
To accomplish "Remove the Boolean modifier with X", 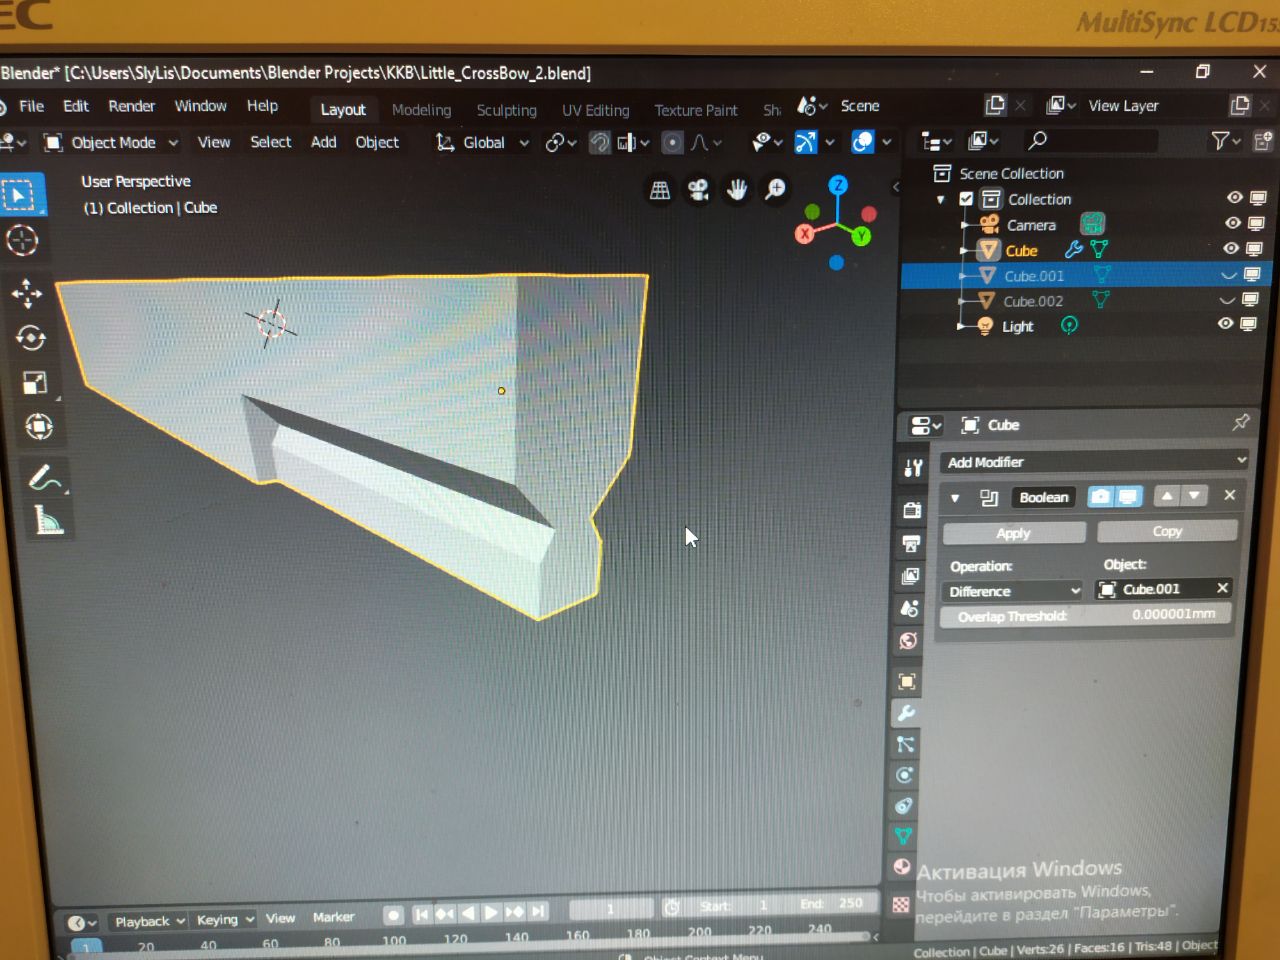I will (x=1230, y=495).
